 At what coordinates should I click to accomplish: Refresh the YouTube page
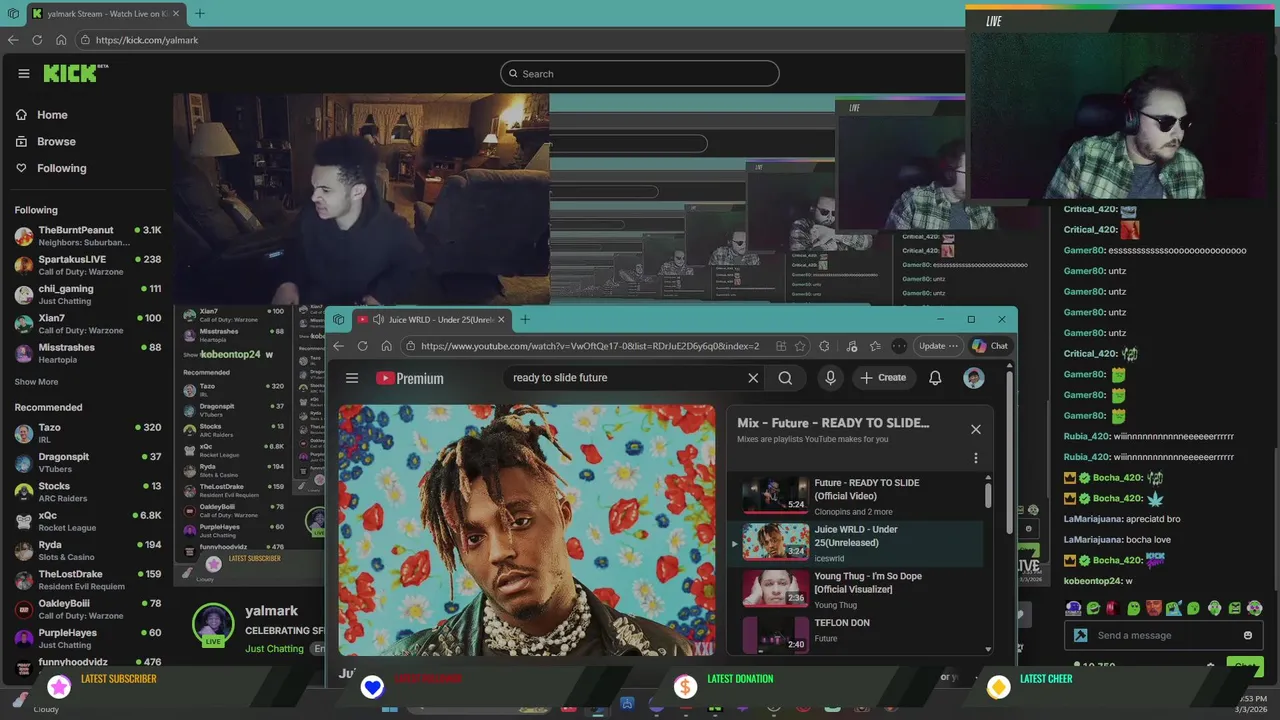tap(362, 346)
